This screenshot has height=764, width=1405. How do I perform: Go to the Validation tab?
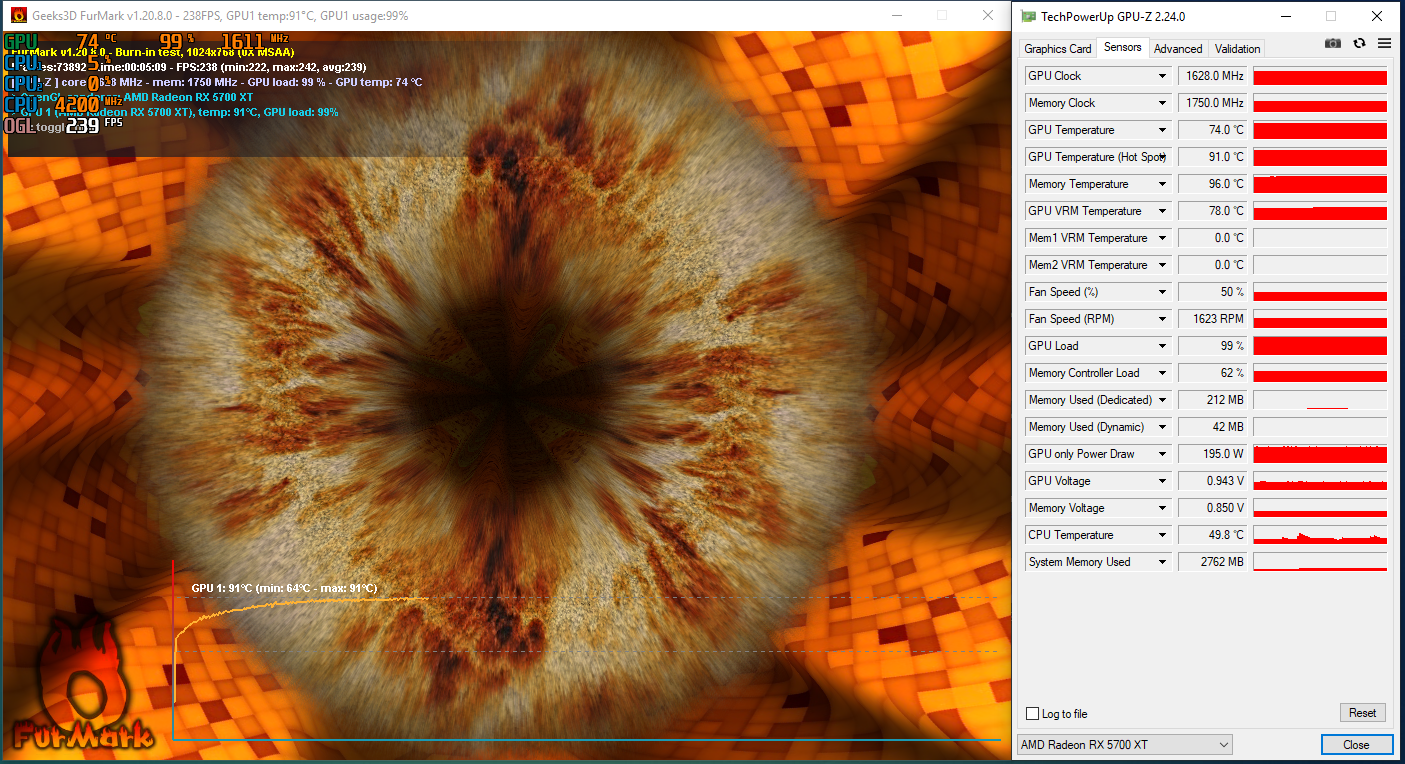1237,48
